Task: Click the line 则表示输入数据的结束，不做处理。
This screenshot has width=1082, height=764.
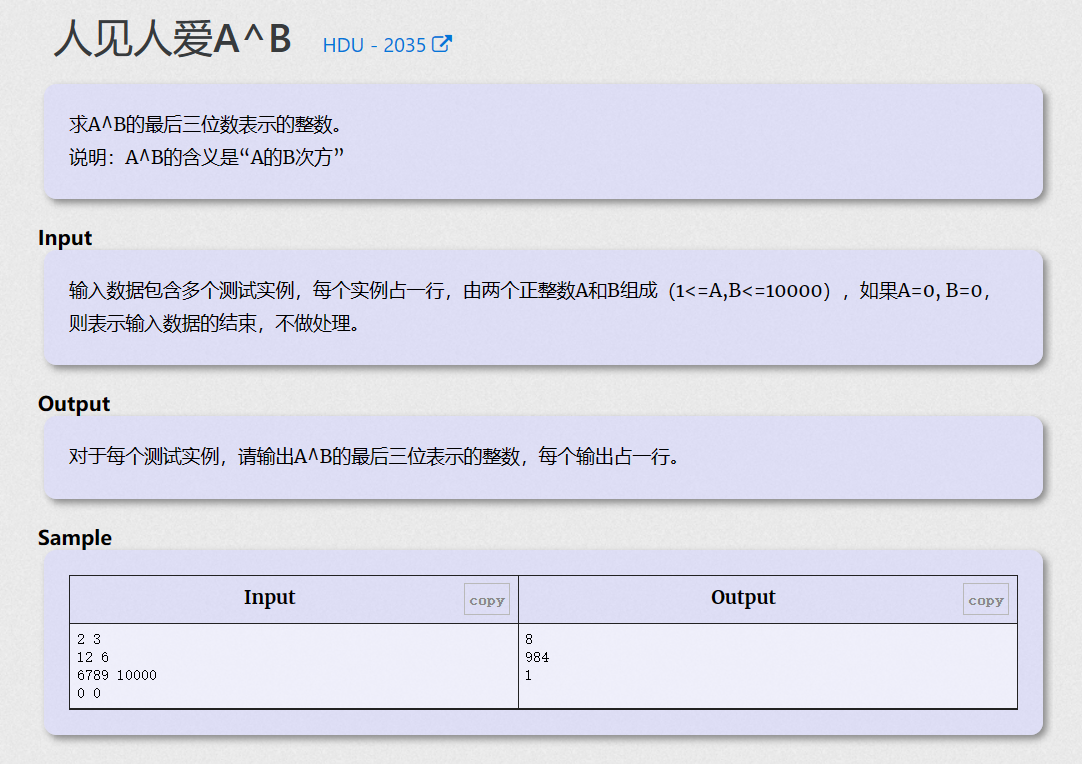Action: tap(214, 323)
